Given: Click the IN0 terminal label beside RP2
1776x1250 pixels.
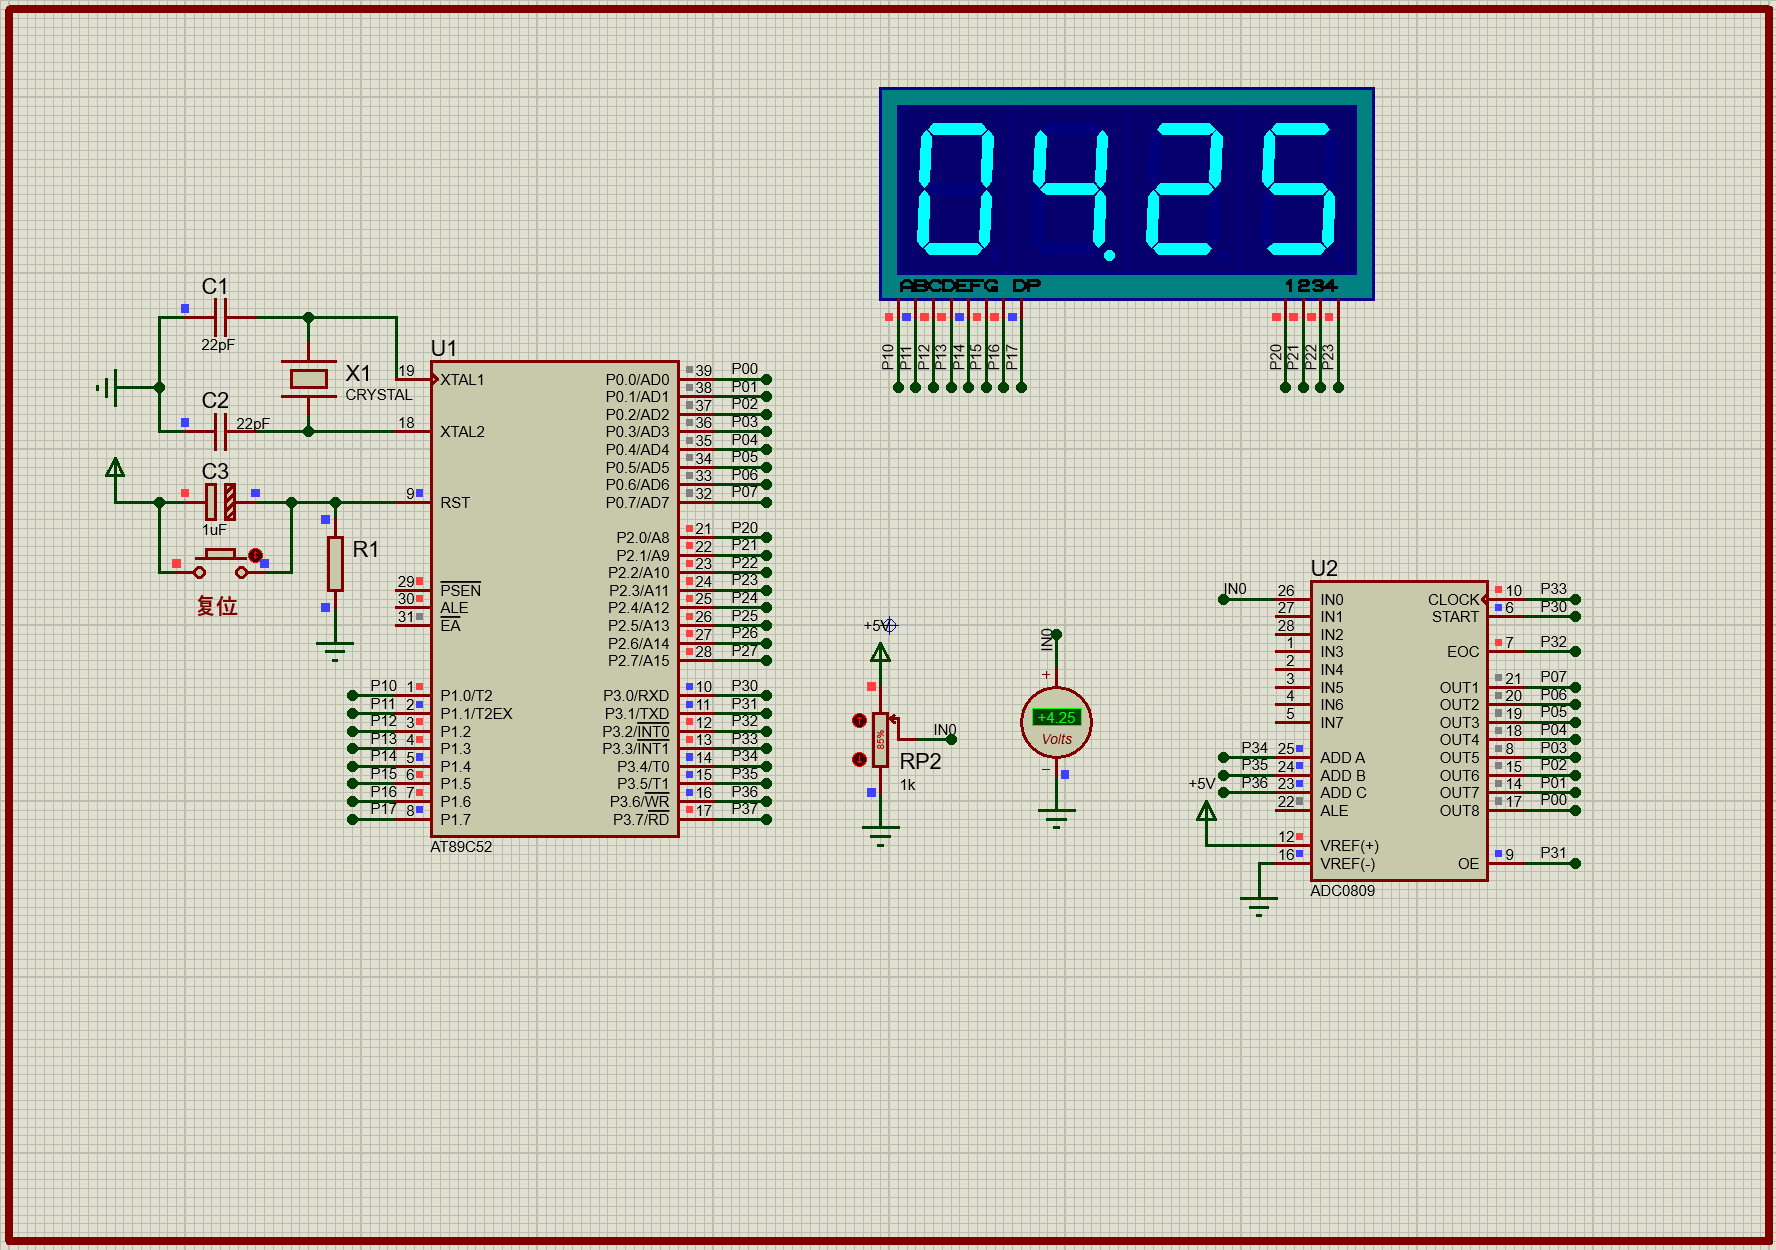Looking at the screenshot, I should coord(945,730).
